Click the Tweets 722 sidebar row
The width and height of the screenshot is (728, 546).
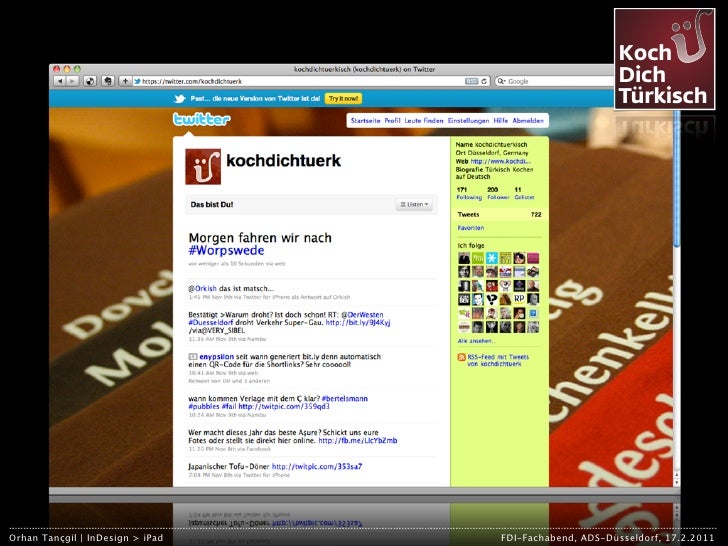click(x=500, y=214)
